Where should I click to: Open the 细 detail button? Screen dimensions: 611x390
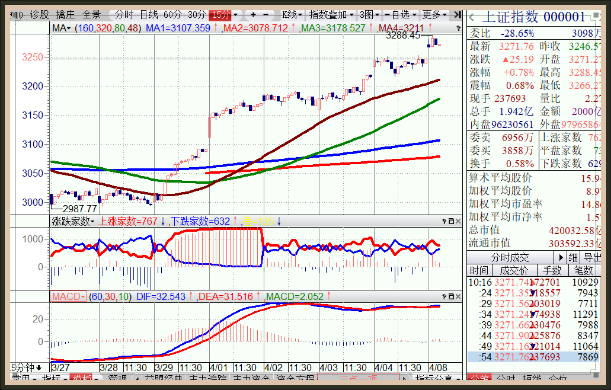pyautogui.click(x=572, y=258)
